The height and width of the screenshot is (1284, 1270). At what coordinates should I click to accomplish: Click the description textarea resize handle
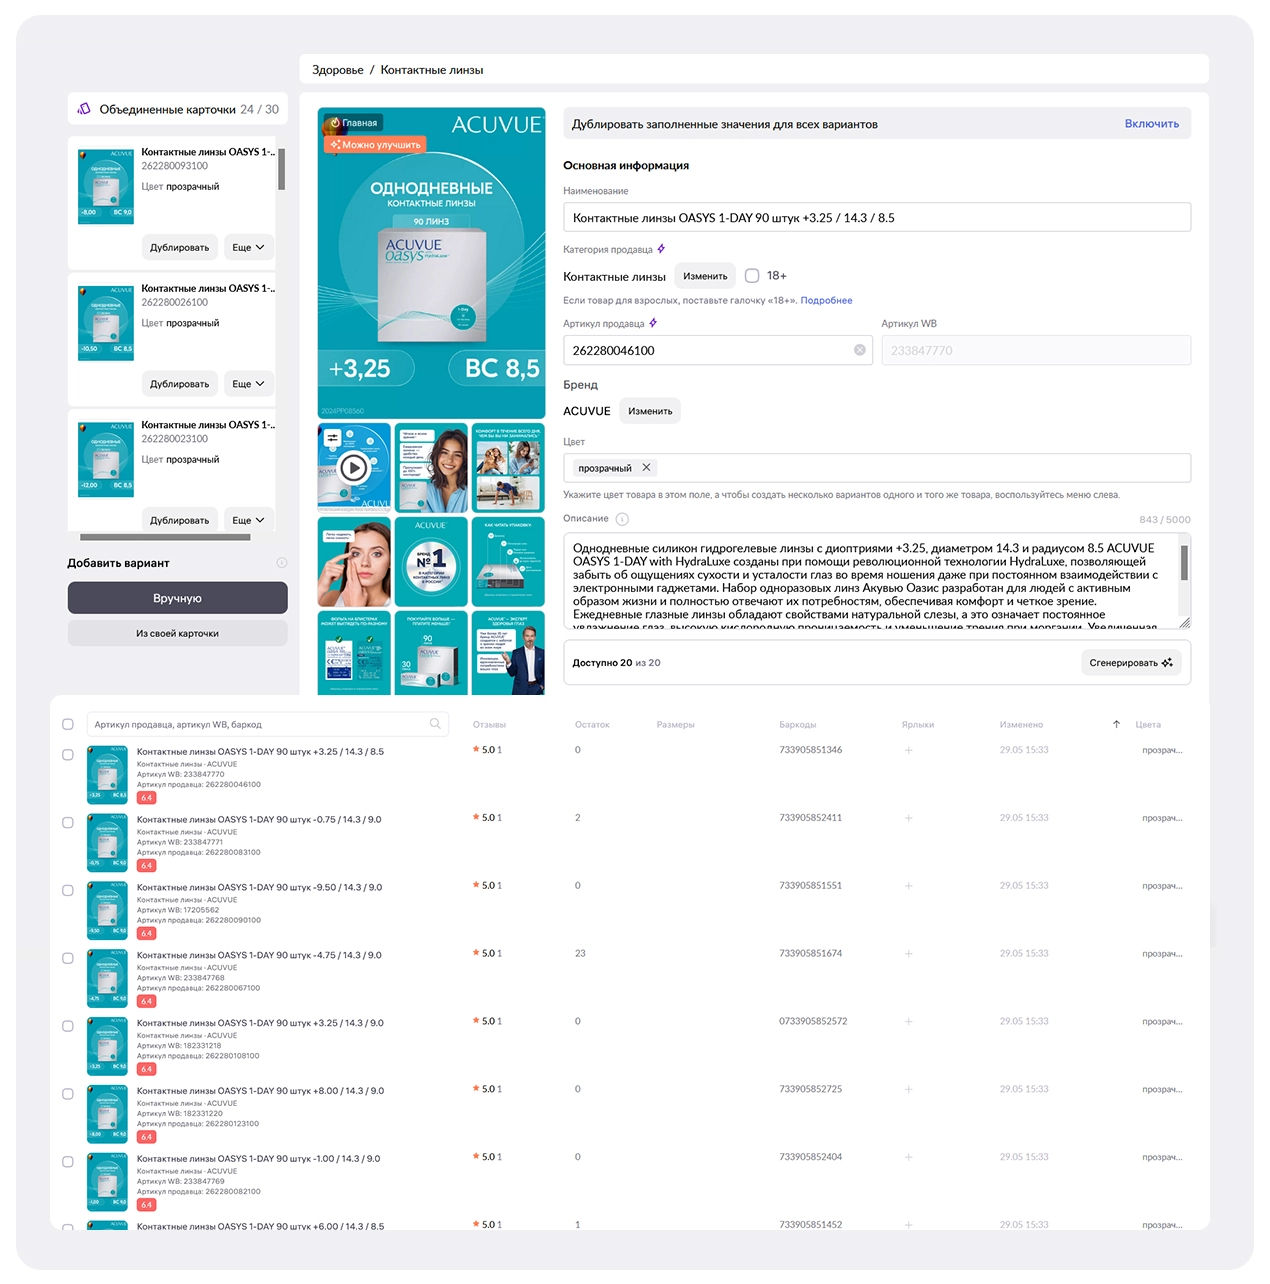(1185, 623)
